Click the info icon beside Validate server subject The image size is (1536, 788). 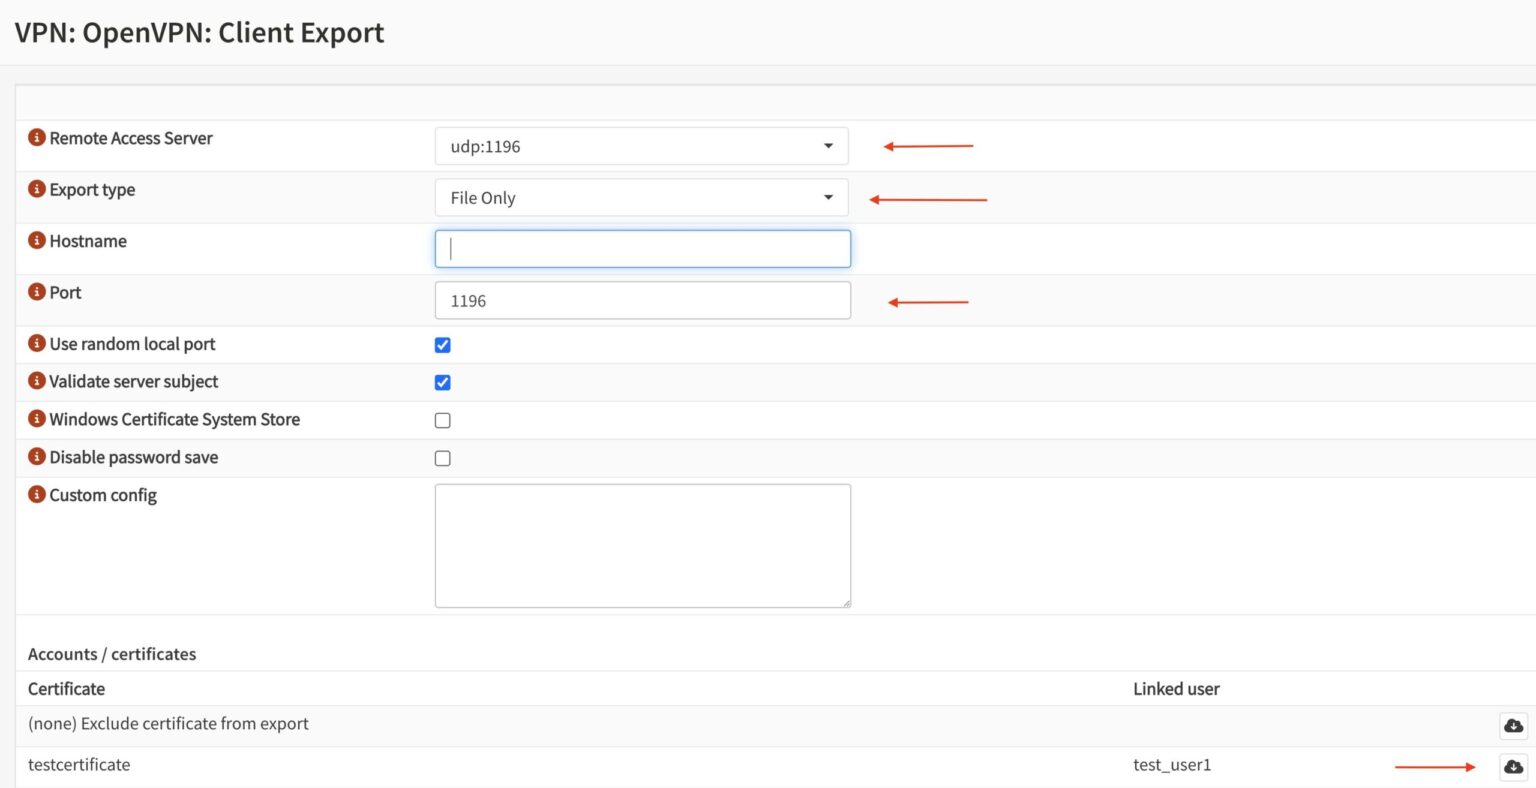[x=37, y=382]
